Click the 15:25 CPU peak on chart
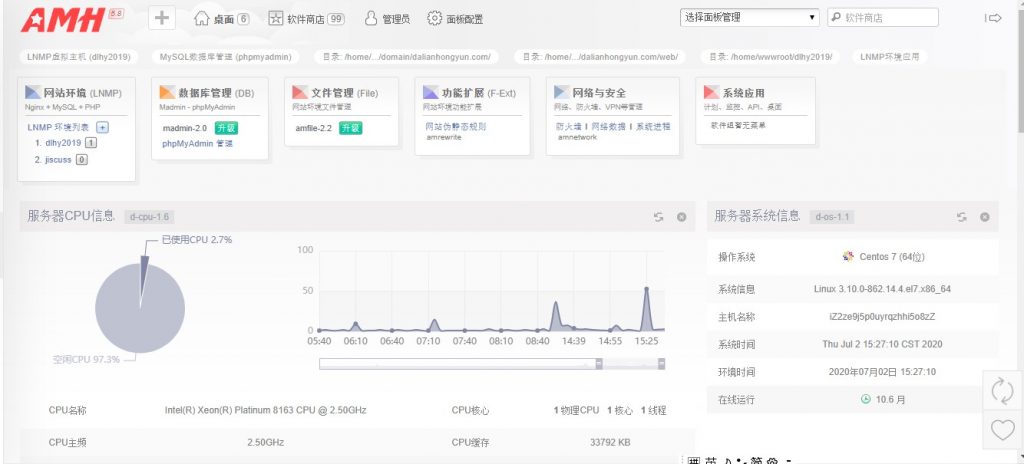 [x=647, y=288]
